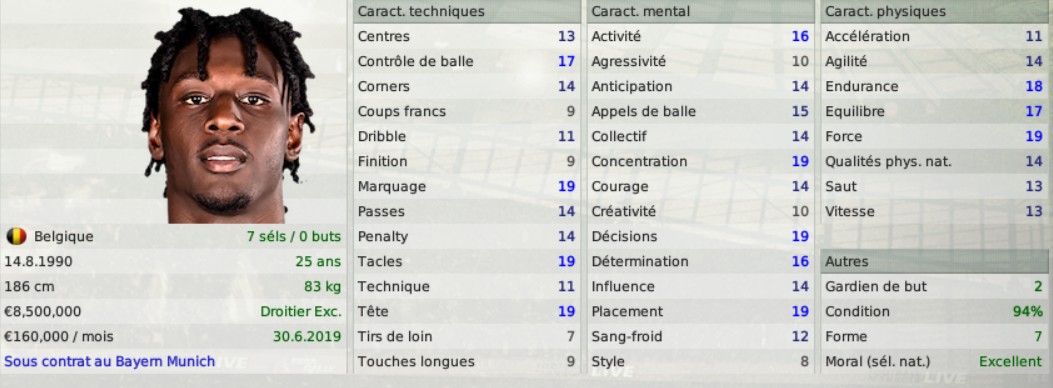Select the €8,500,000 value field
1053x388 pixels.
coord(42,311)
